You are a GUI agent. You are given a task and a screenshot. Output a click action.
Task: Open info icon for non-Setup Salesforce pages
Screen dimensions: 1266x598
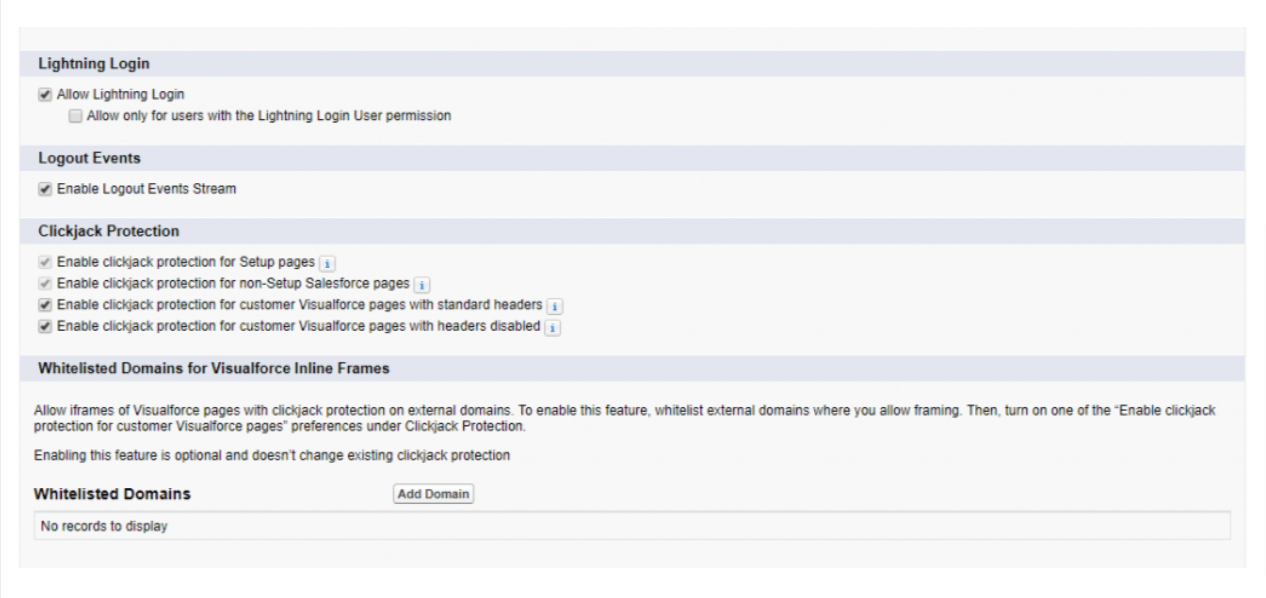point(422,285)
